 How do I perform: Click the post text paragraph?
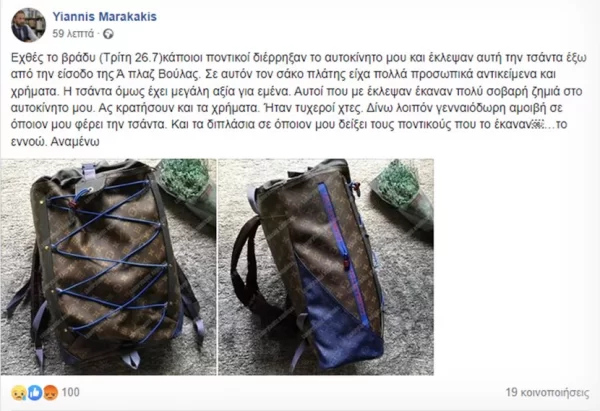pos(297,99)
